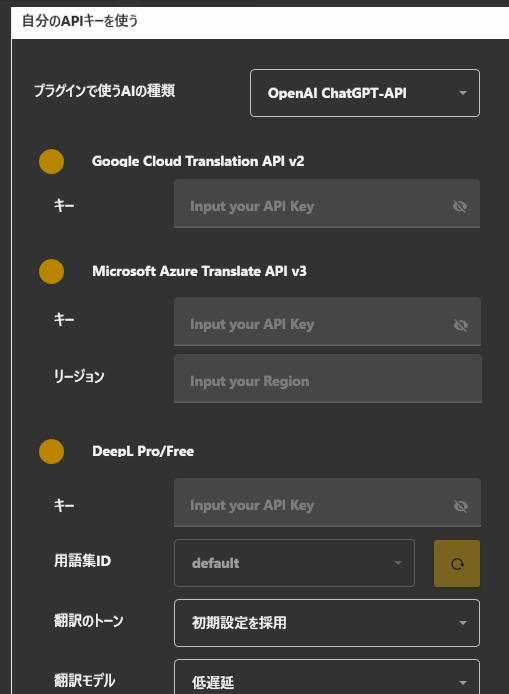Viewport: 509px width, 694px height.
Task: Select the DeepL Pro/Free radio button
Action: click(51, 451)
